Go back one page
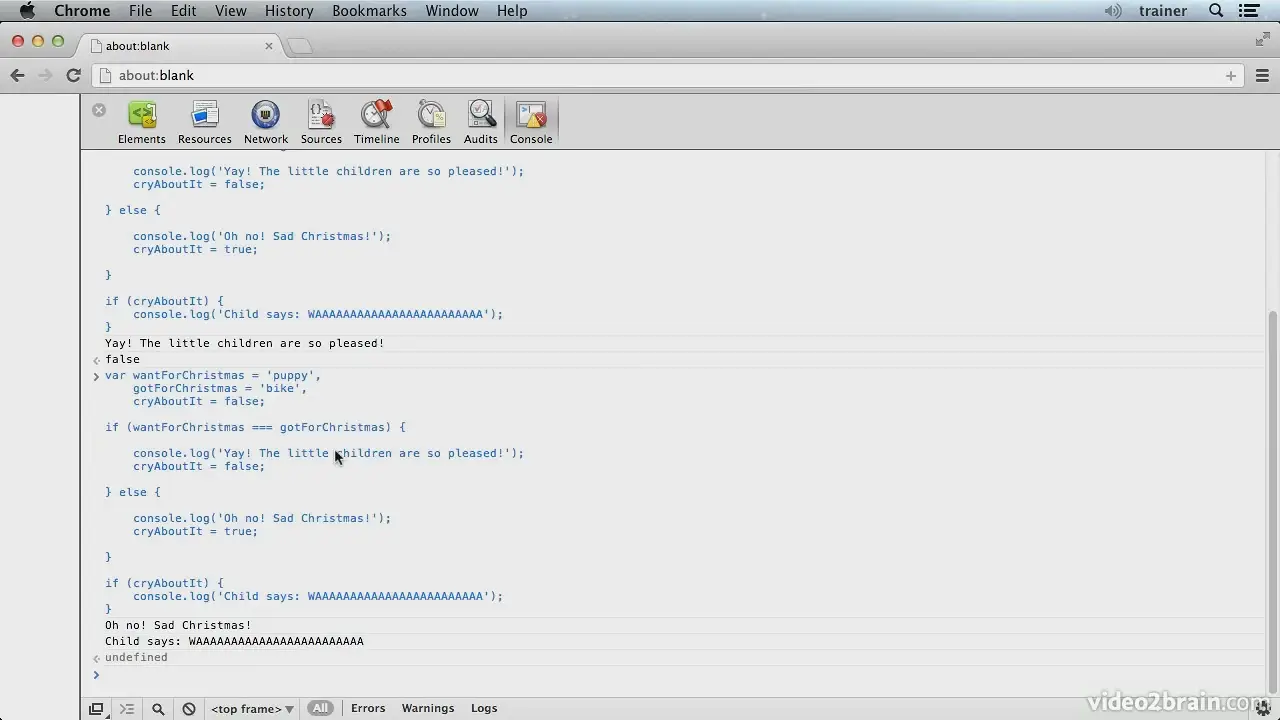This screenshot has height=720, width=1280. coord(18,75)
